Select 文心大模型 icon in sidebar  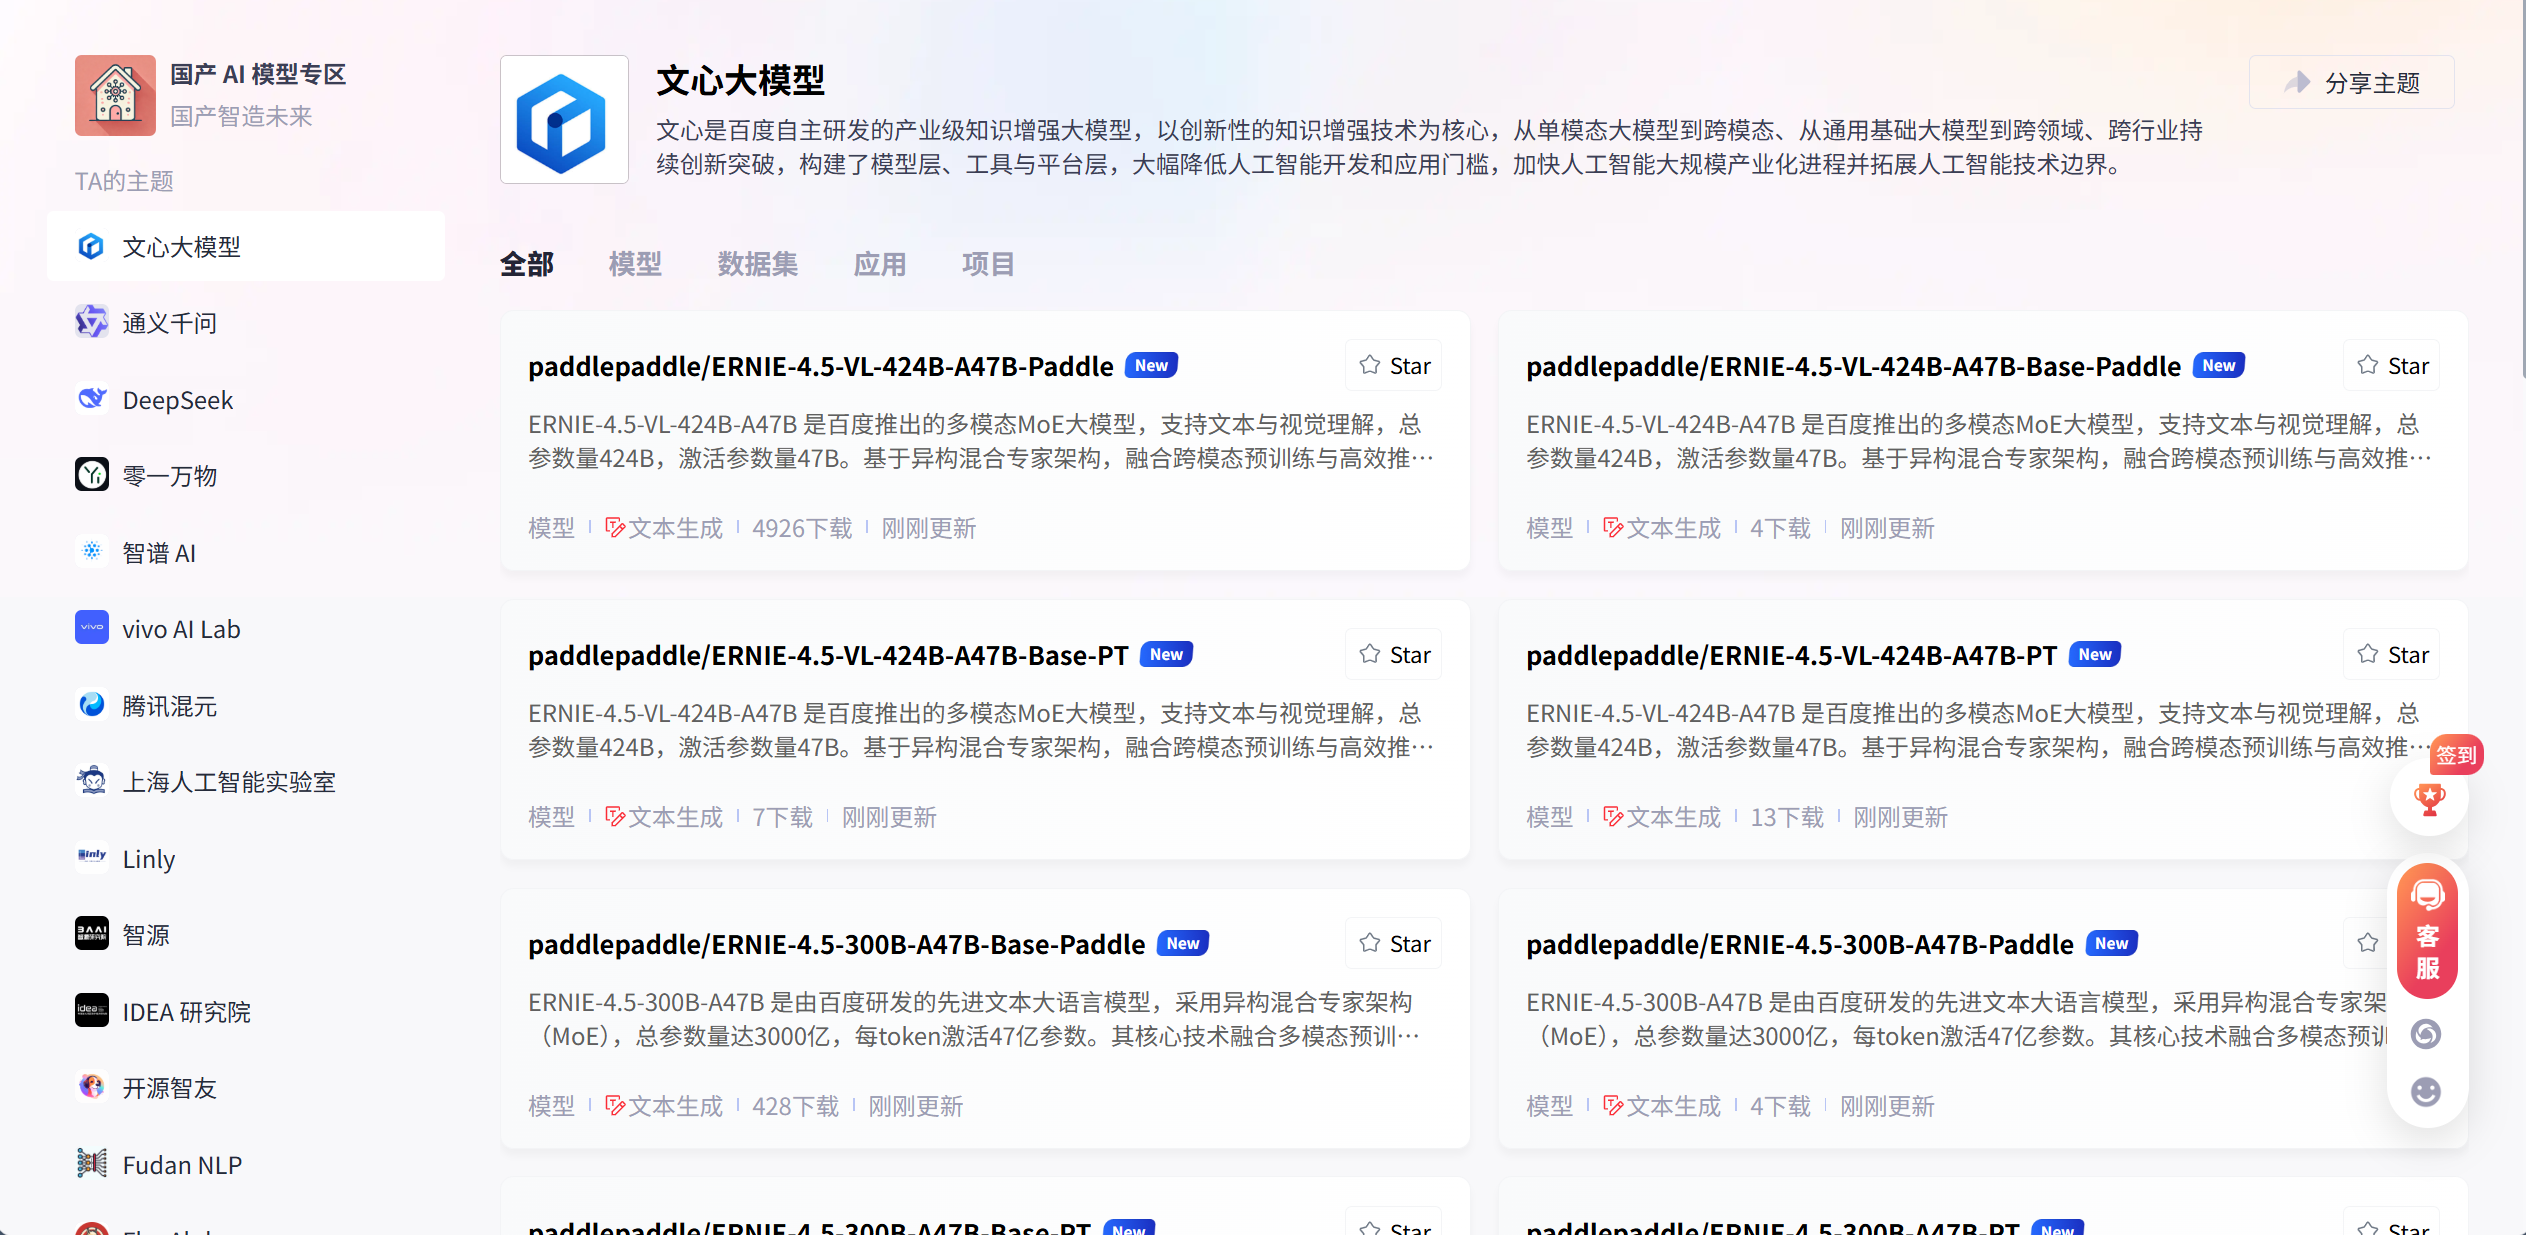point(91,246)
